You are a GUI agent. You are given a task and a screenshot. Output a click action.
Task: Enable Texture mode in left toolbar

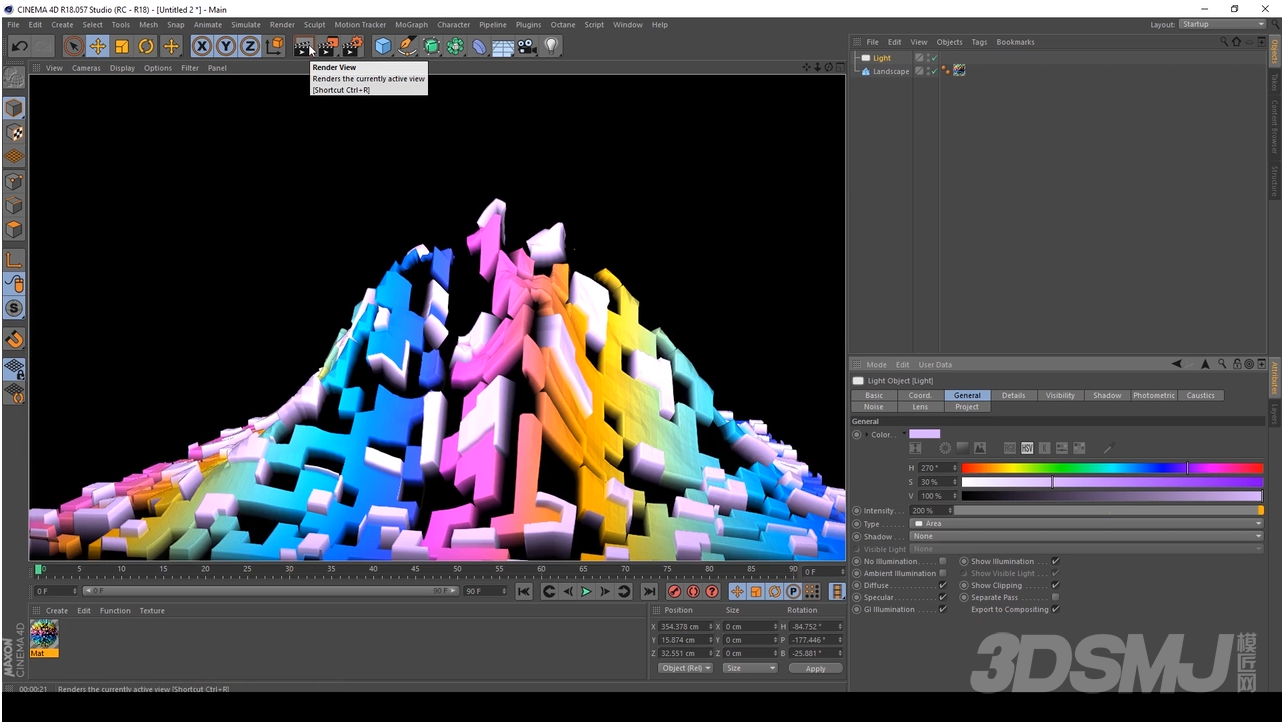[14, 132]
